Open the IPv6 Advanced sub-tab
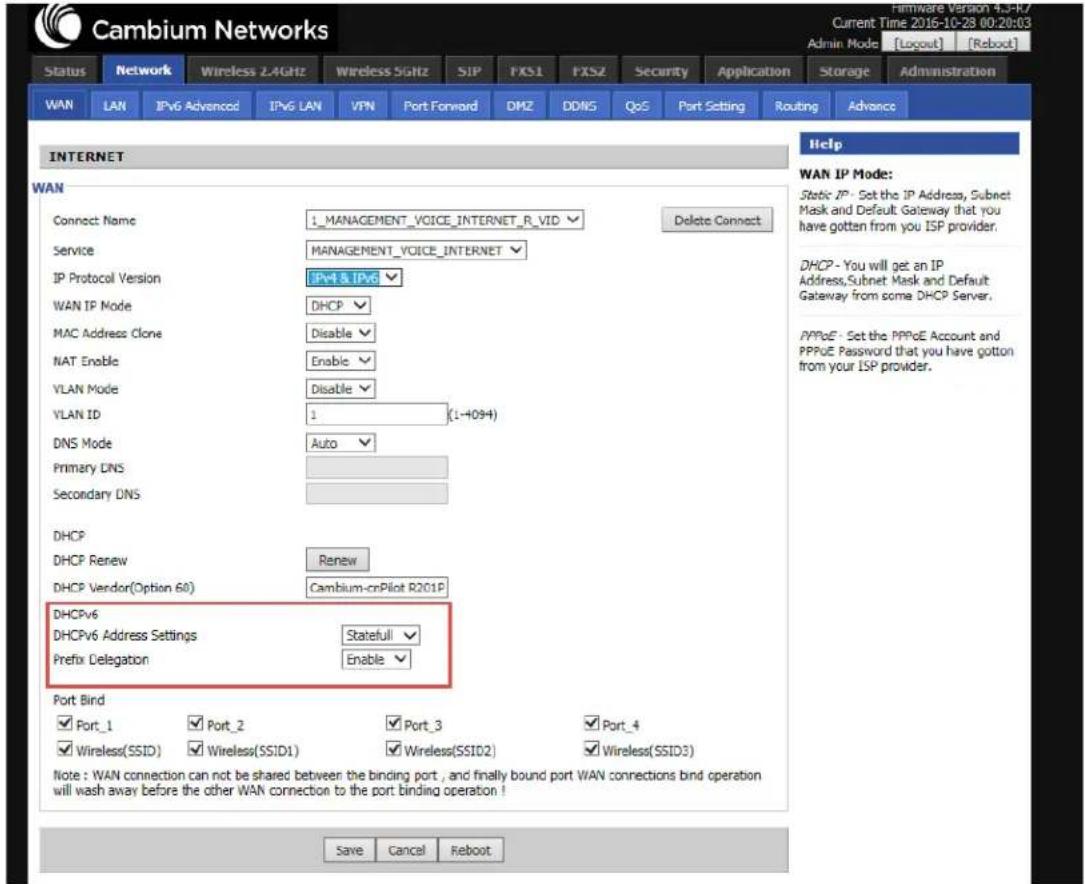 tap(197, 106)
